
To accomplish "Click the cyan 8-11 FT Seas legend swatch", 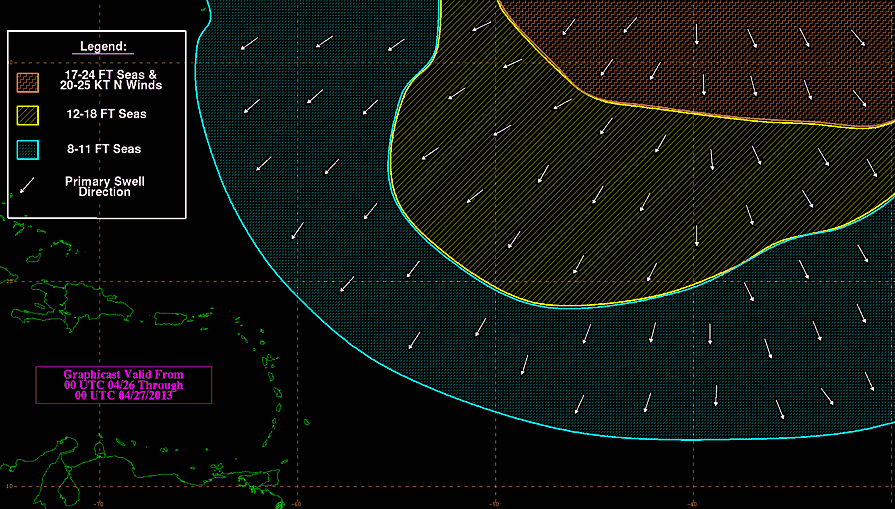I will click(x=27, y=150).
